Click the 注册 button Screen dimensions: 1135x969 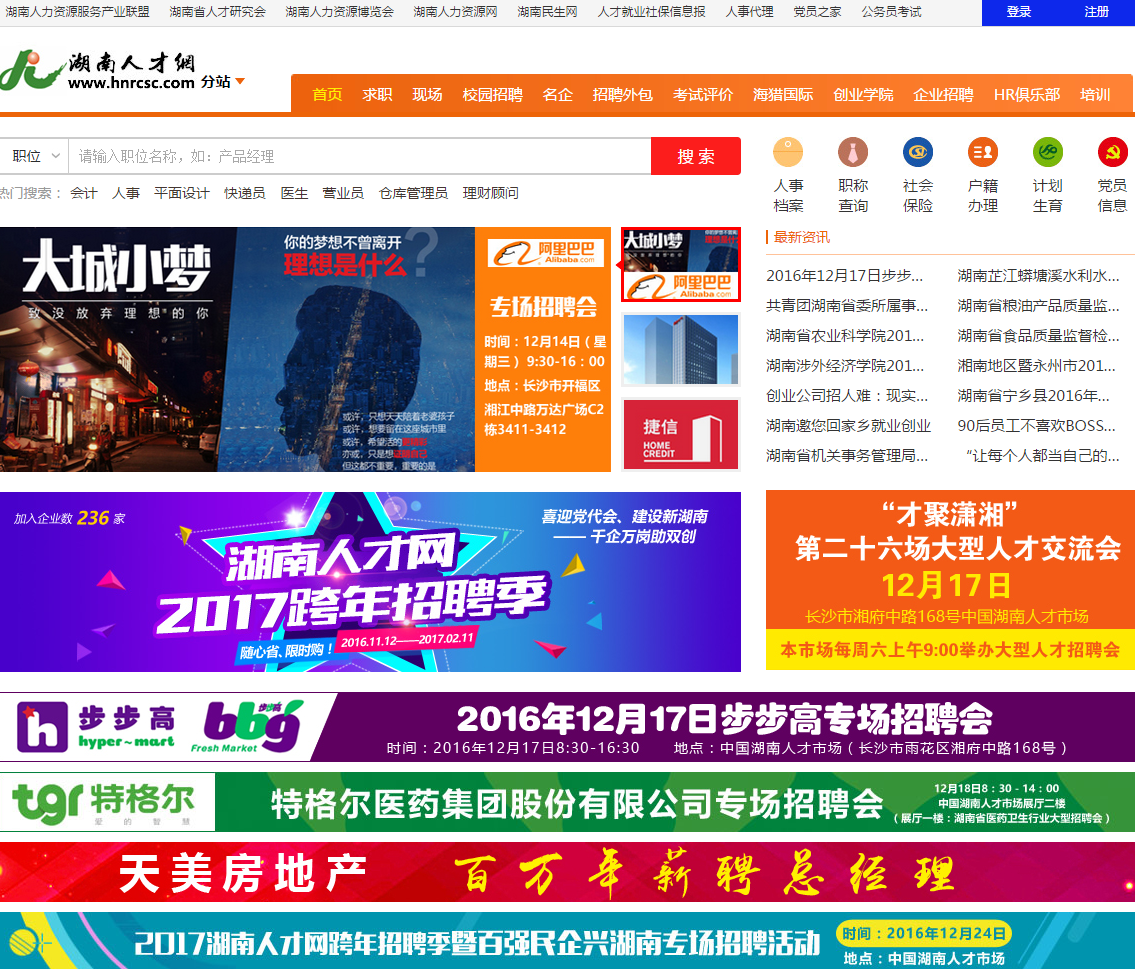click(x=1096, y=12)
